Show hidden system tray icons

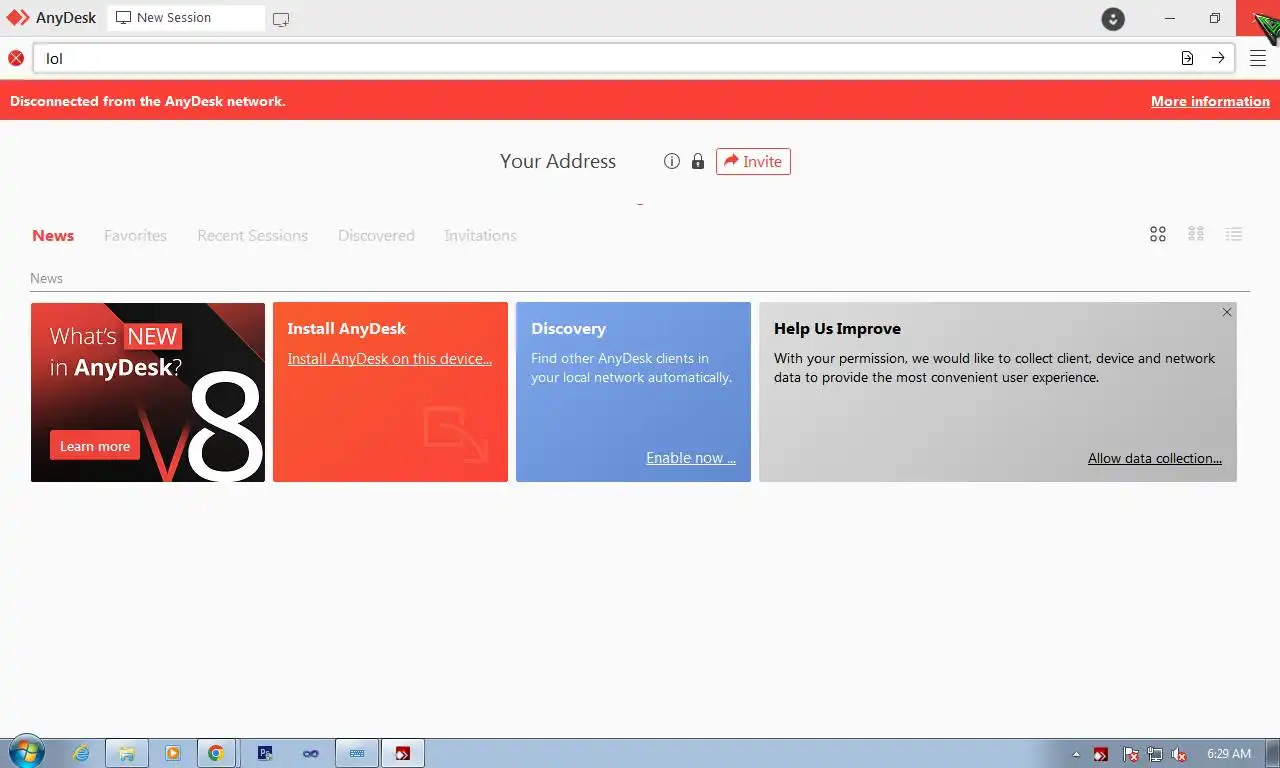coord(1076,754)
